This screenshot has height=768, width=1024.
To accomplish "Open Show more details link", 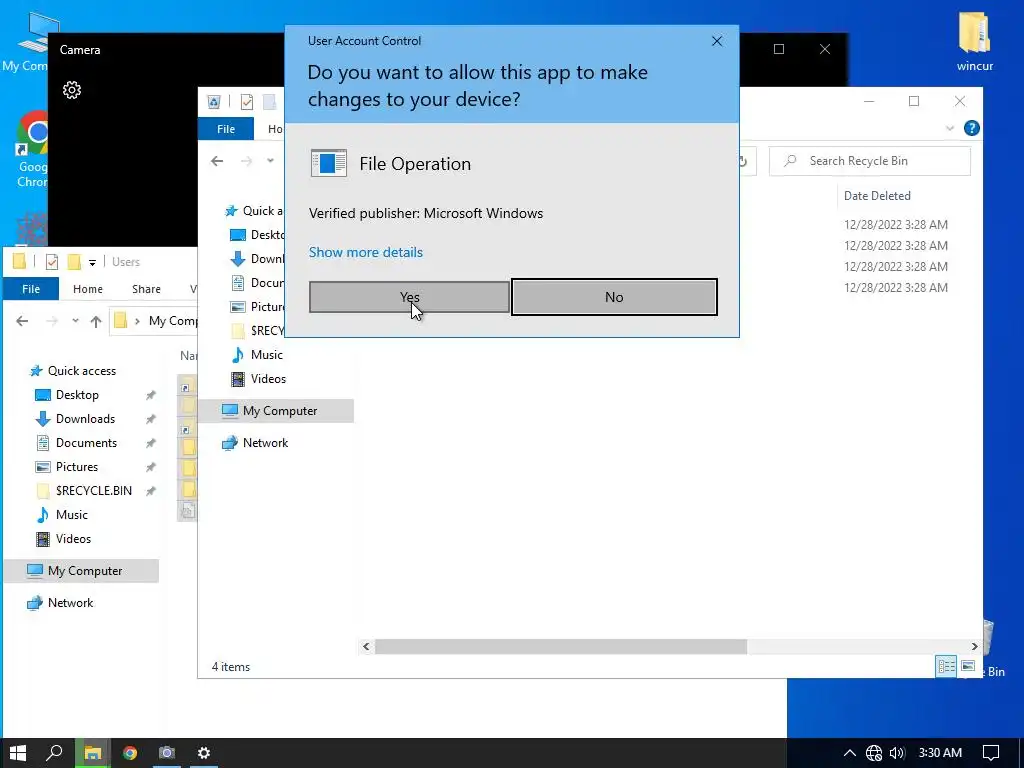I will tap(366, 252).
